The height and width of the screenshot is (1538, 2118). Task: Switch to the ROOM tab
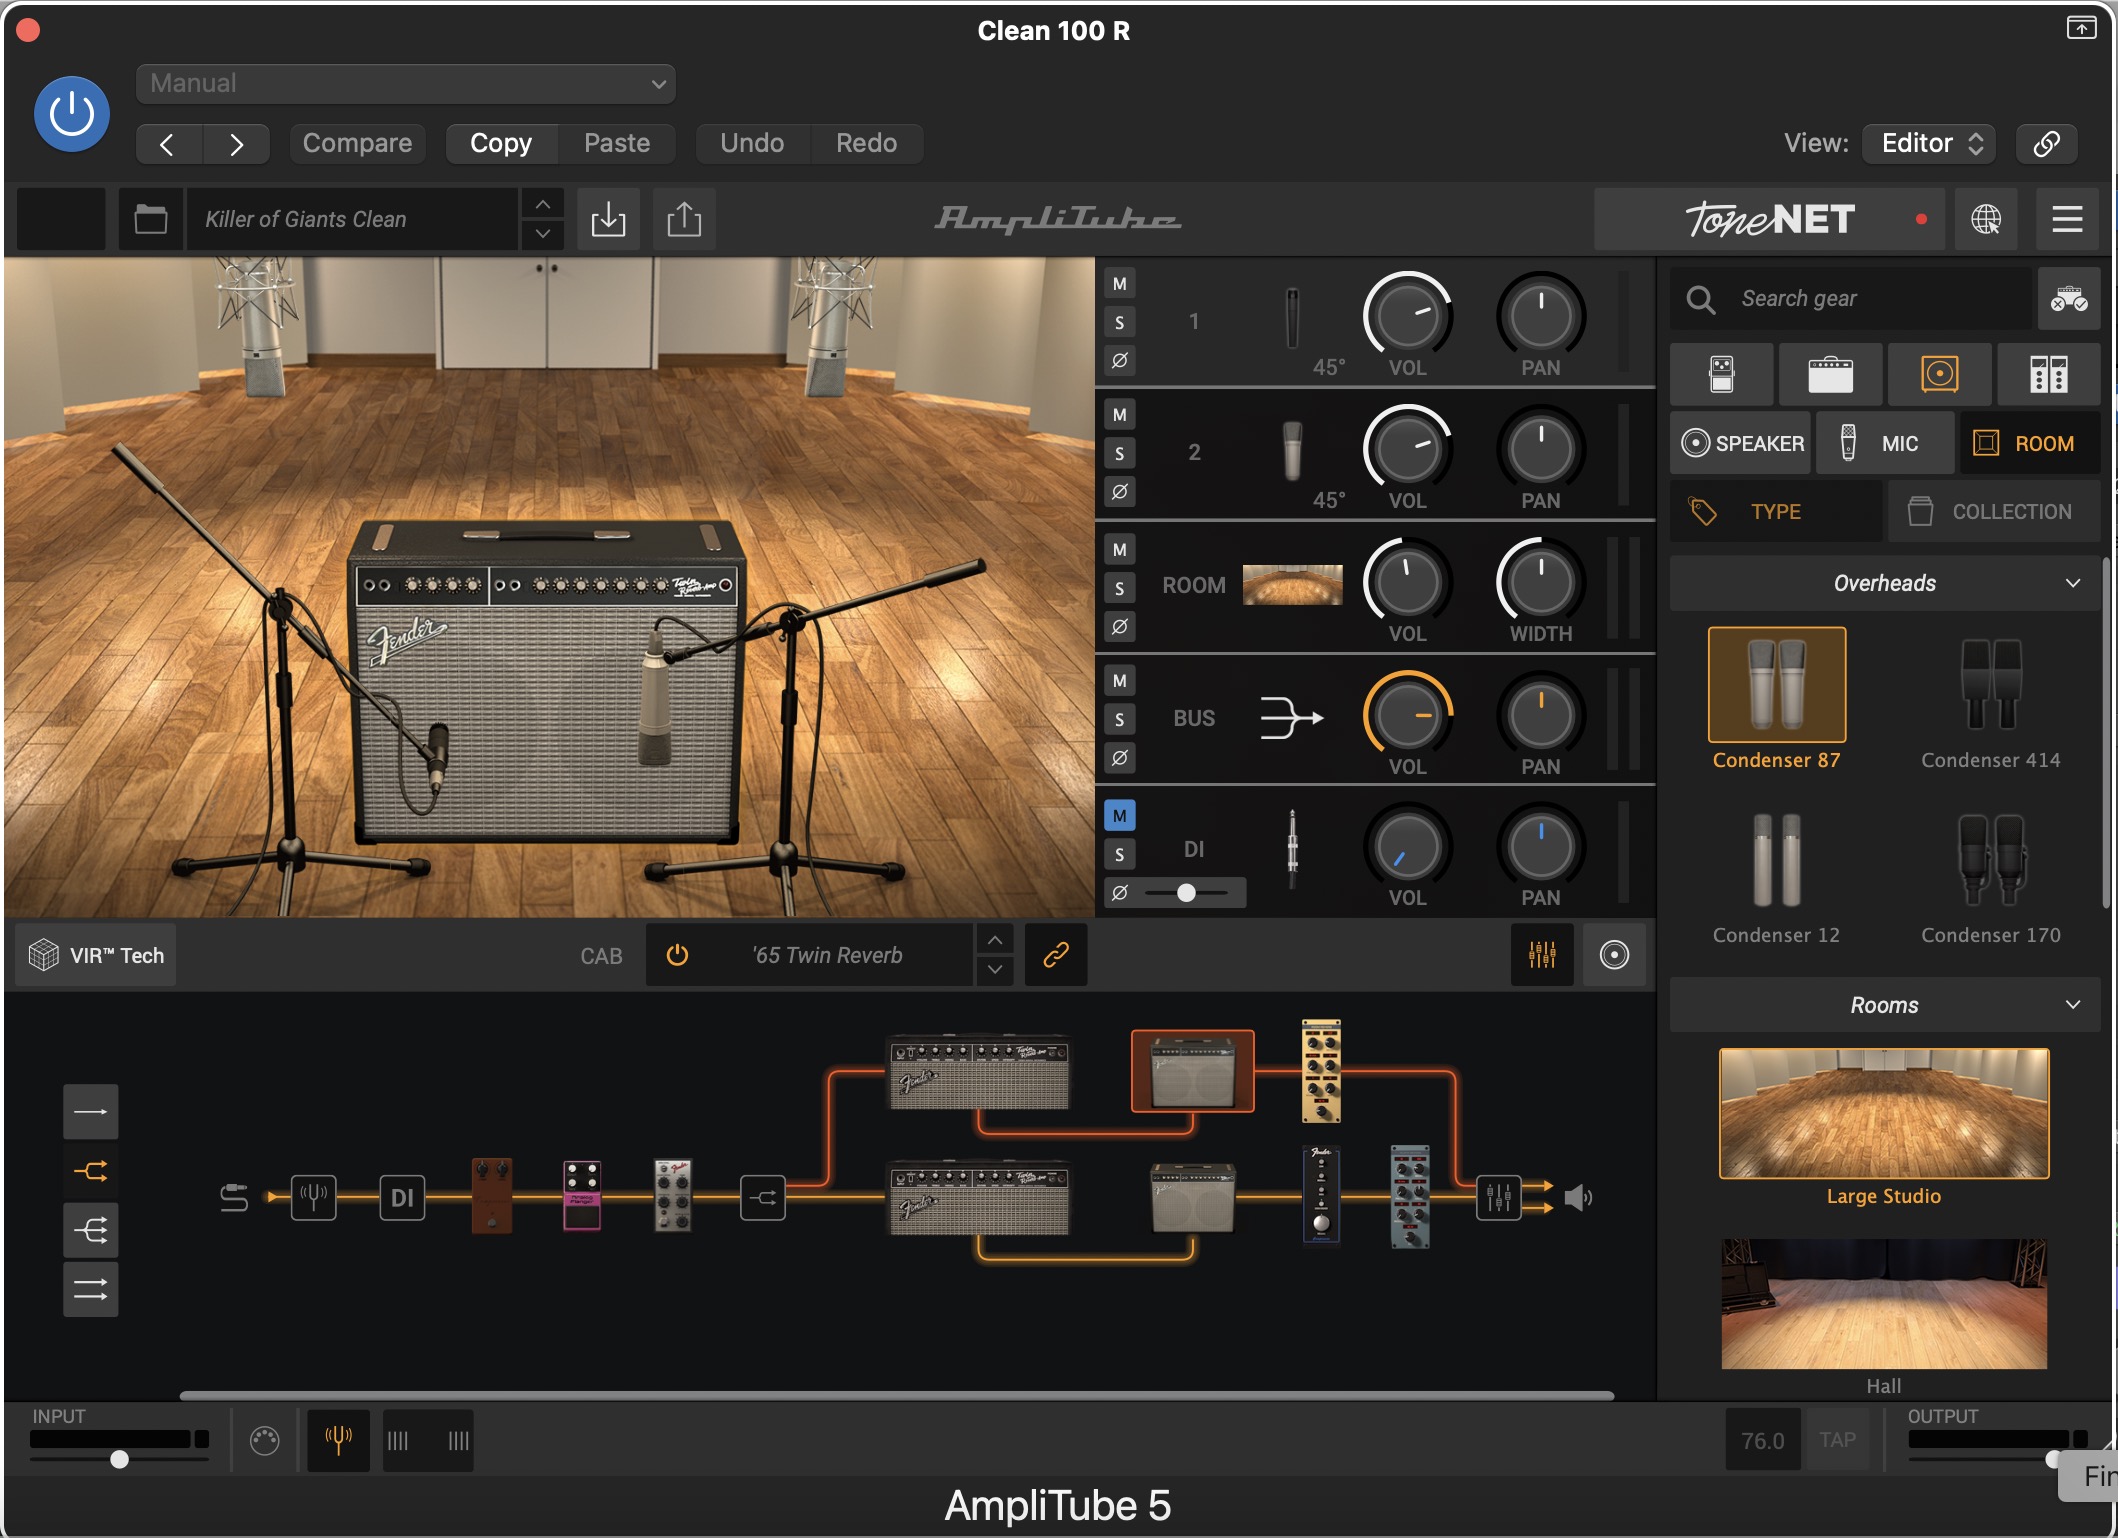(2029, 443)
